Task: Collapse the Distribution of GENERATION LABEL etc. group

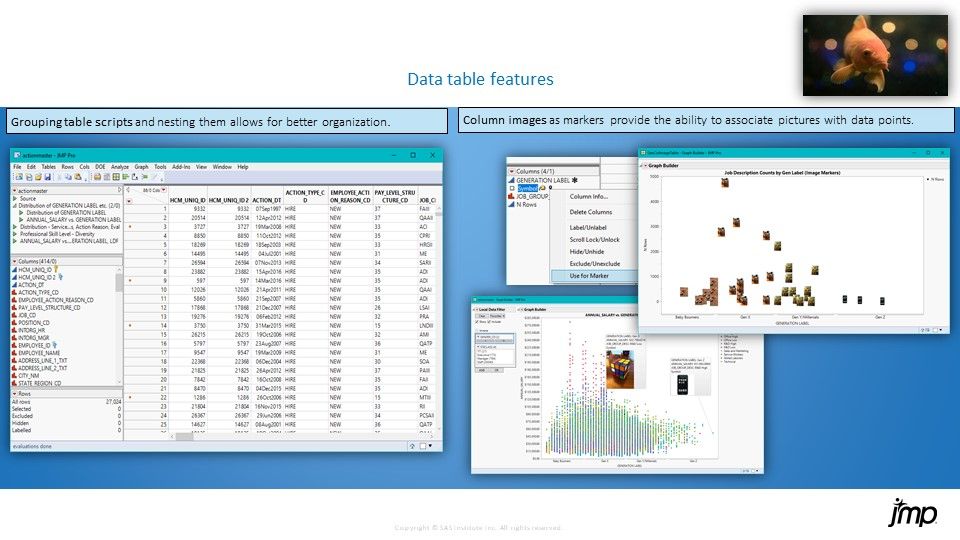Action: click(x=15, y=206)
